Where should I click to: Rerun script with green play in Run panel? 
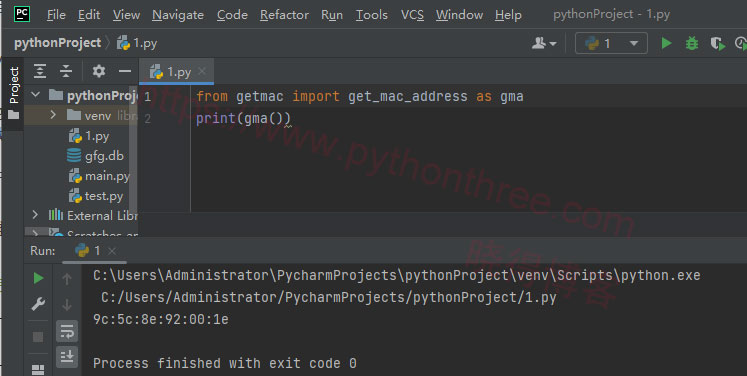coord(39,278)
